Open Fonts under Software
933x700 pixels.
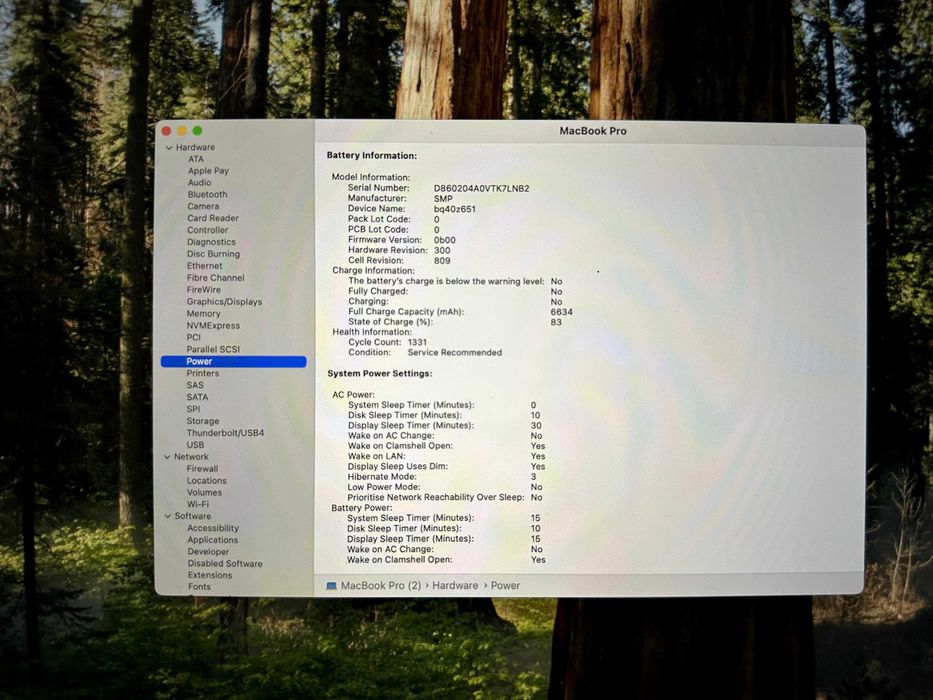[x=199, y=586]
